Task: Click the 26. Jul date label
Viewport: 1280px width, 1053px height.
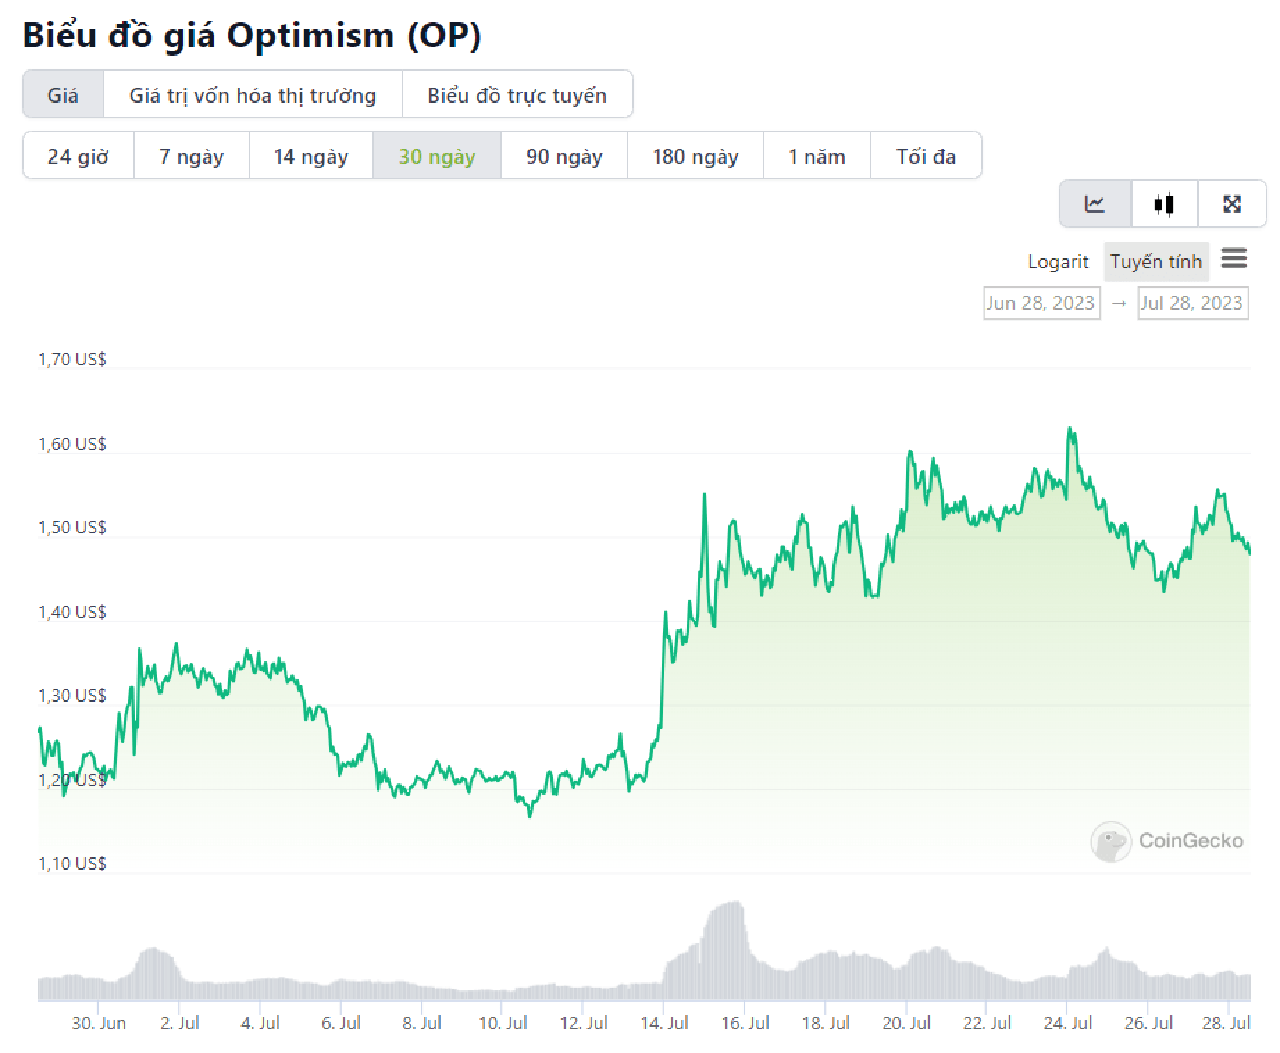Action: click(x=1148, y=1023)
